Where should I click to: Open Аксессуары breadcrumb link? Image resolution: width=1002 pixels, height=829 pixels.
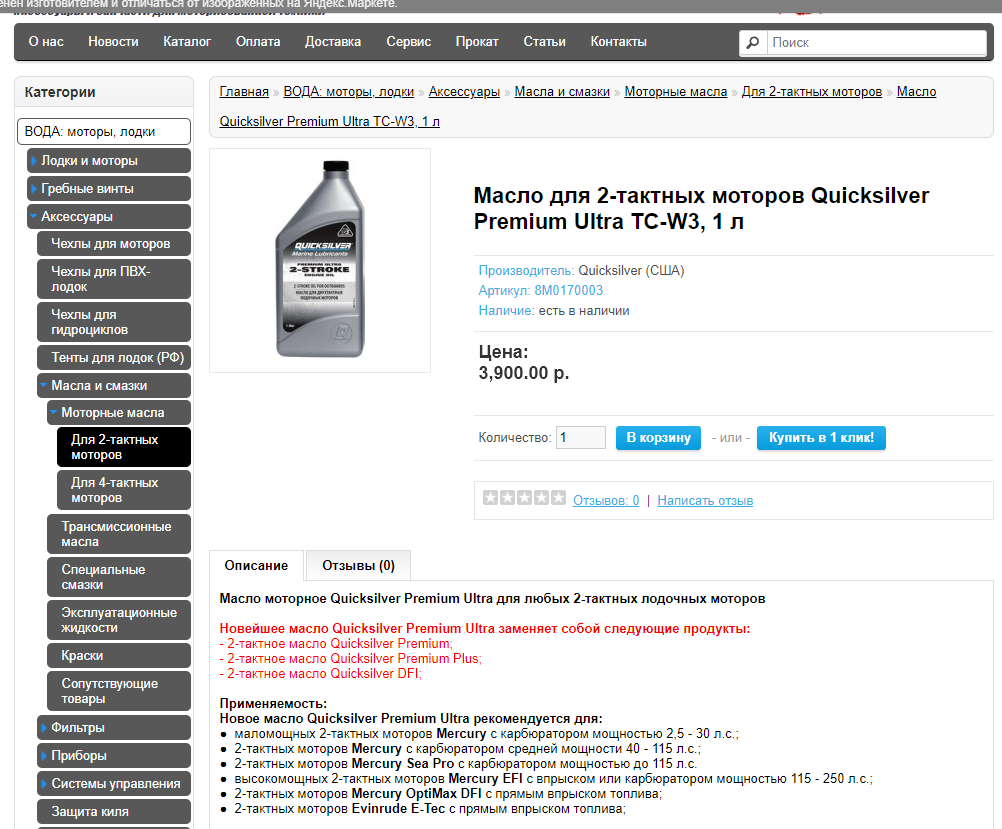(464, 91)
